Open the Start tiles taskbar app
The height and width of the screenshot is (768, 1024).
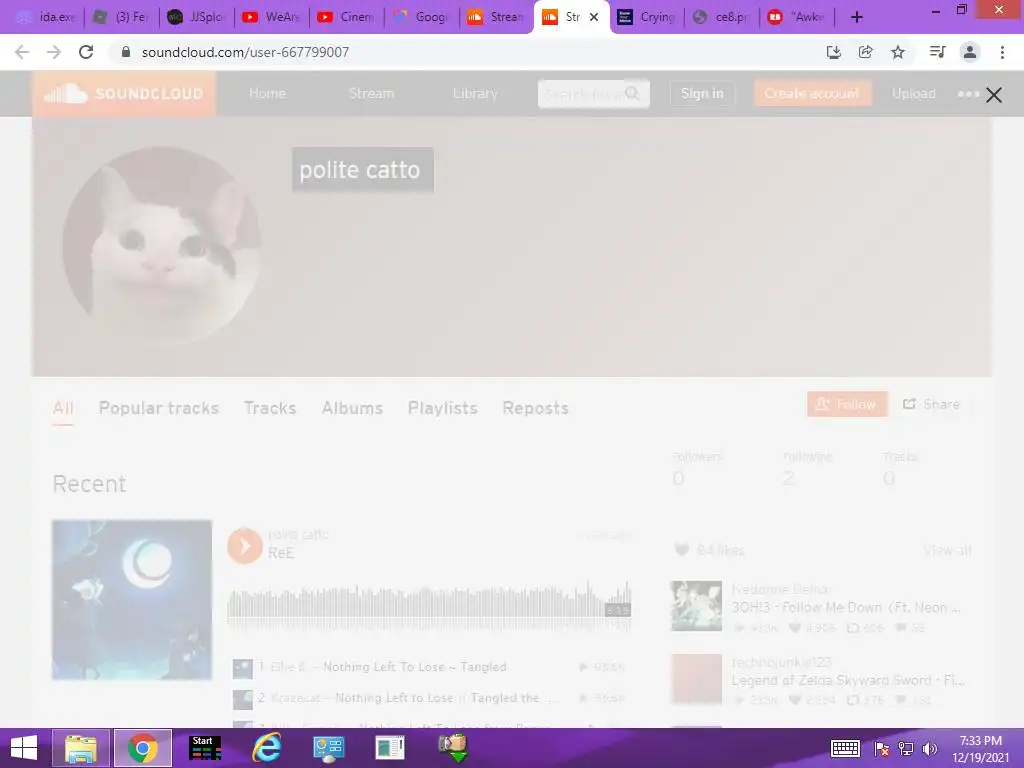click(204, 748)
